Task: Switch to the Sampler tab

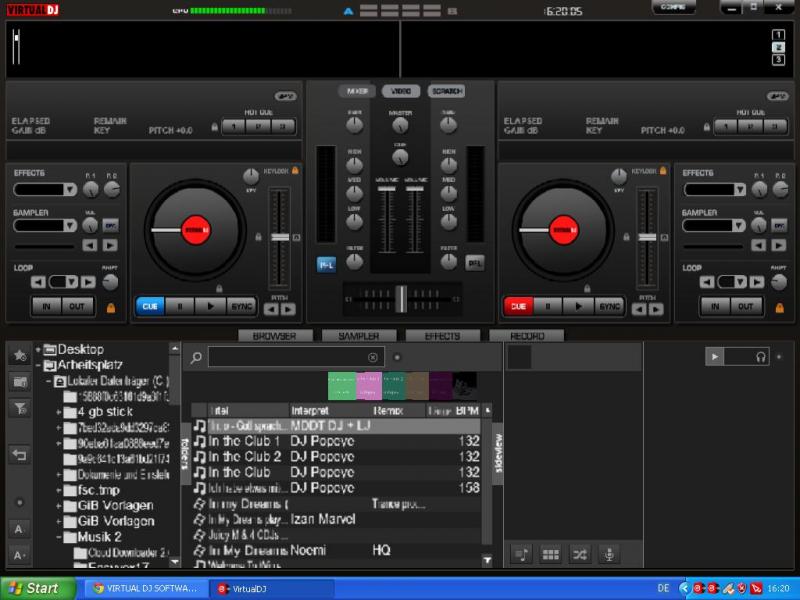Action: [358, 336]
